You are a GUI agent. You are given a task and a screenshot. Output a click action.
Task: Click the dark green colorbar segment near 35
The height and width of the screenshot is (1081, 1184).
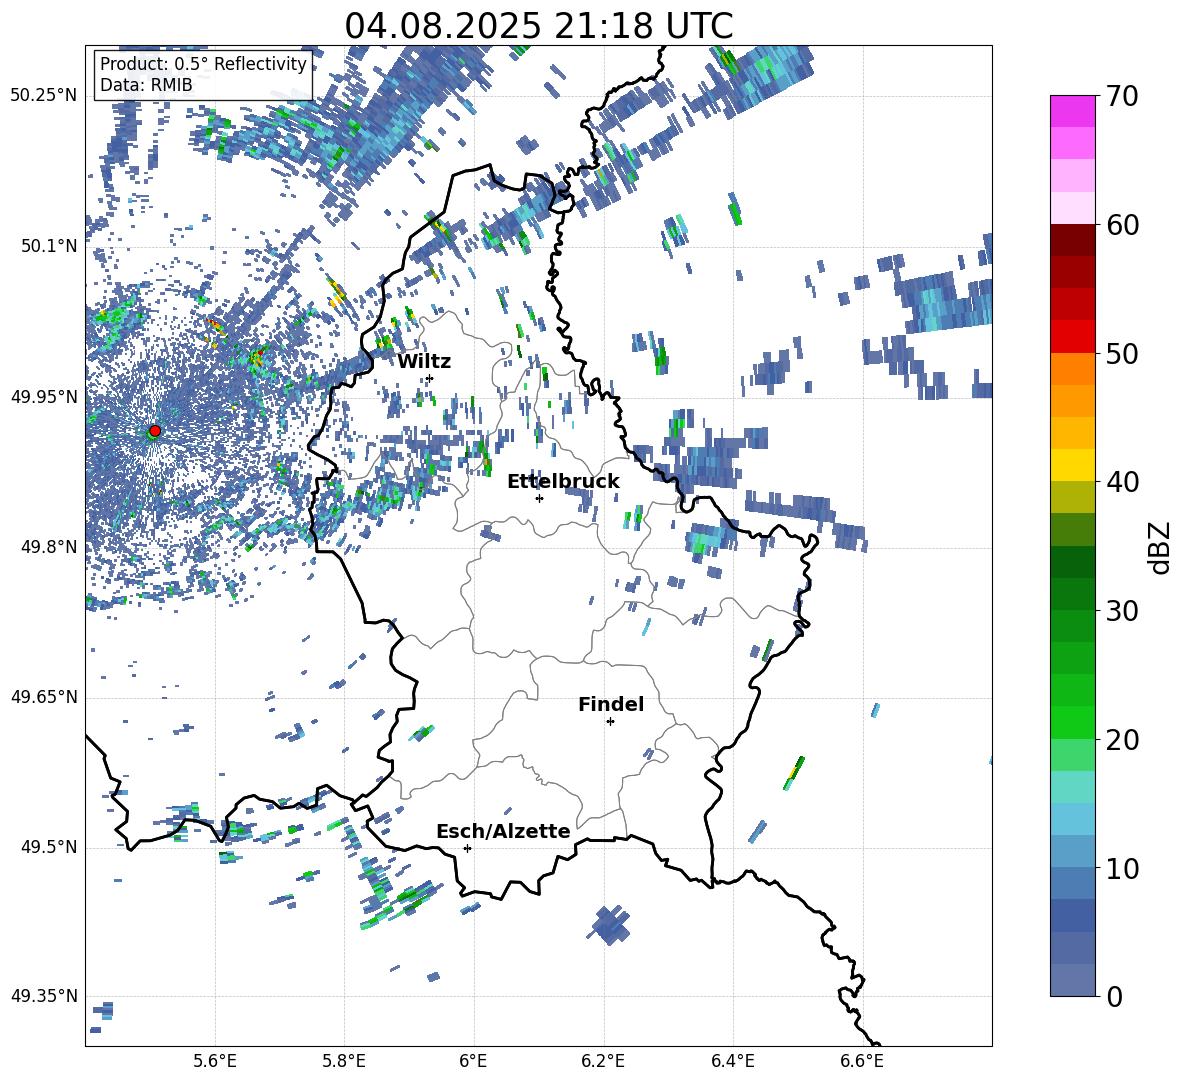(x=1072, y=562)
